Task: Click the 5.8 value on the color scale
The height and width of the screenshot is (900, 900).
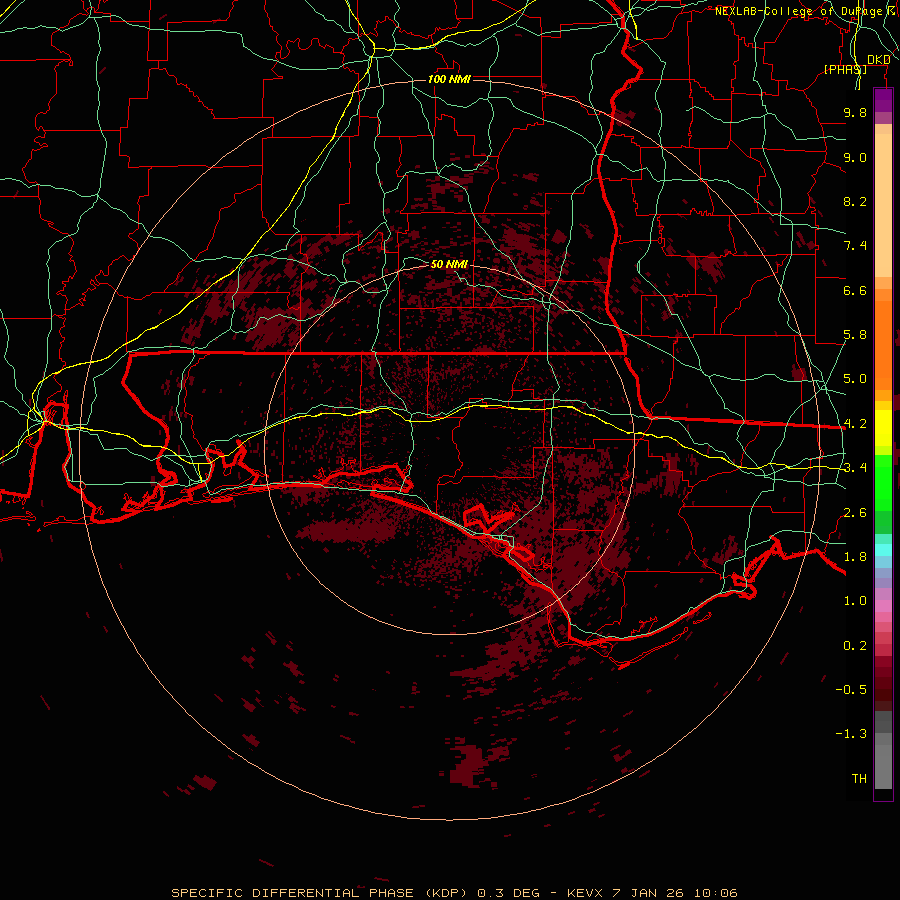Action: point(855,335)
